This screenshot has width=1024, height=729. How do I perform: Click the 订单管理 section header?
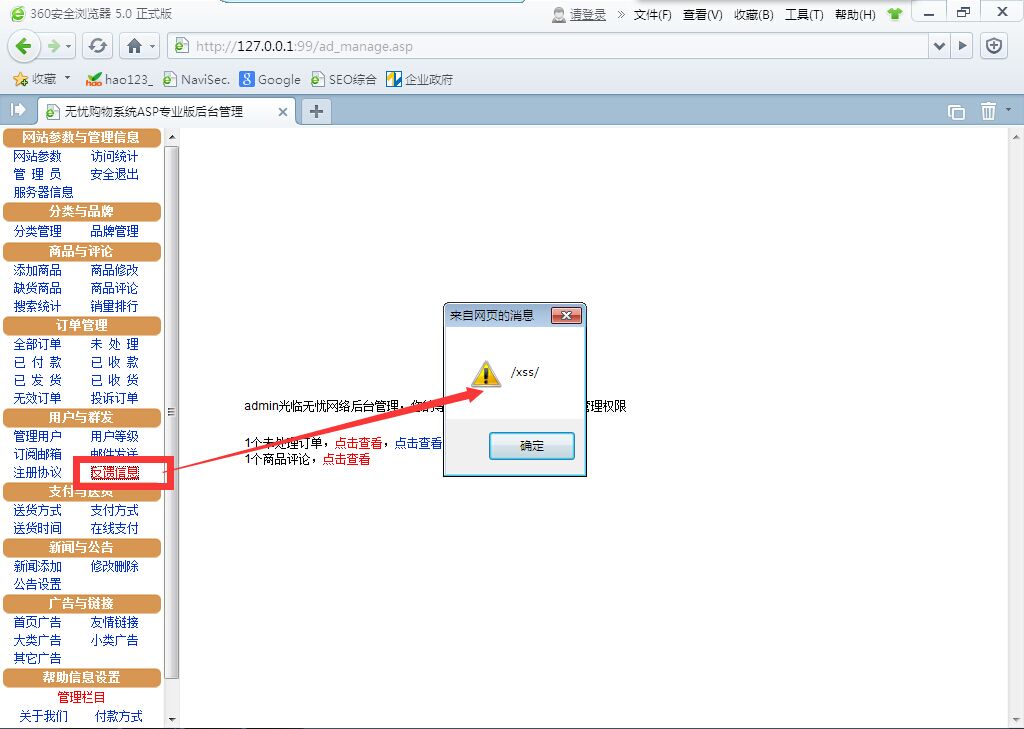[x=82, y=325]
